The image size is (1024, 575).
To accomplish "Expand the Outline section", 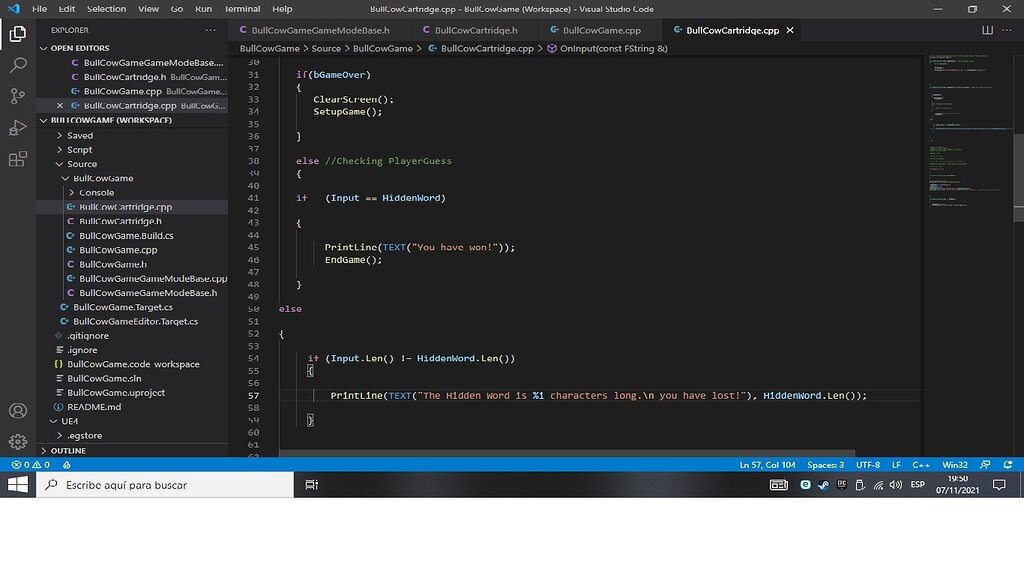I will click(68, 451).
